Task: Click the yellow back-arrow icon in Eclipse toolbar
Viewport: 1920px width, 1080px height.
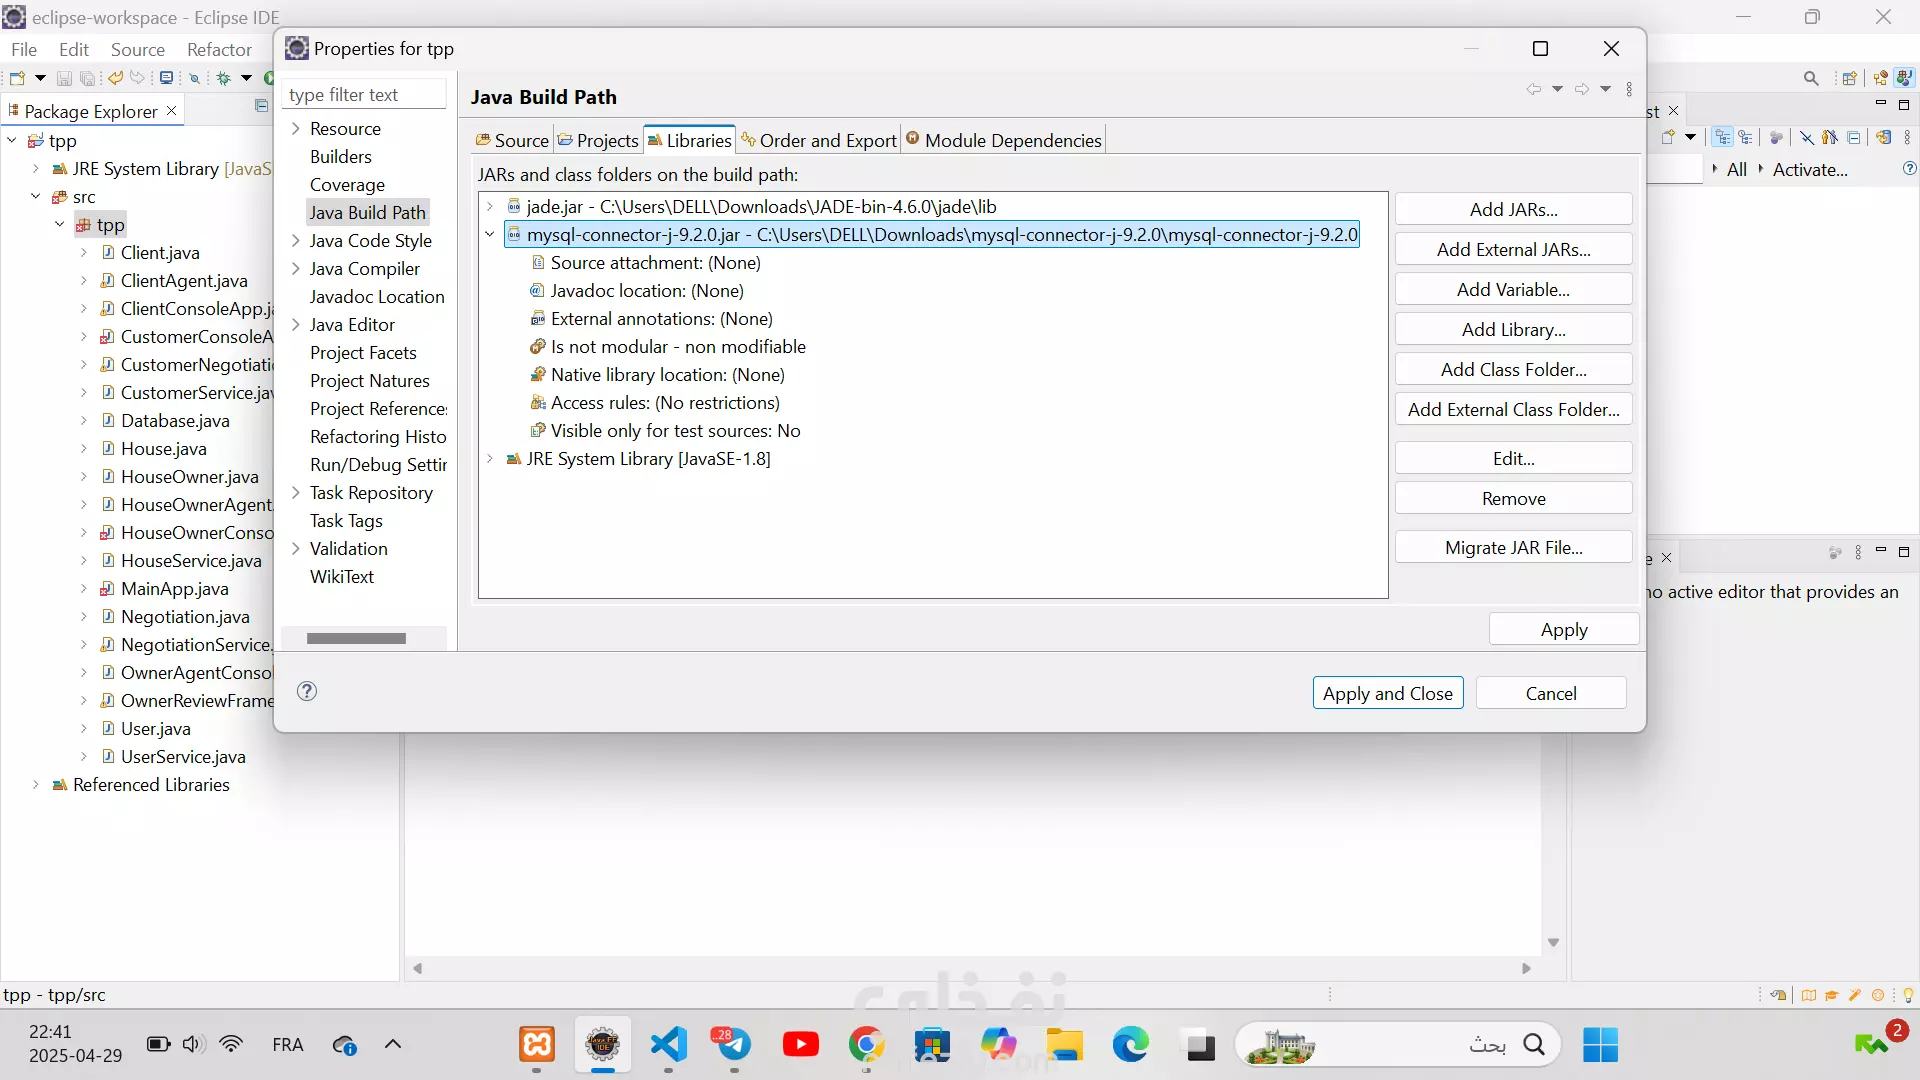Action: (x=115, y=78)
